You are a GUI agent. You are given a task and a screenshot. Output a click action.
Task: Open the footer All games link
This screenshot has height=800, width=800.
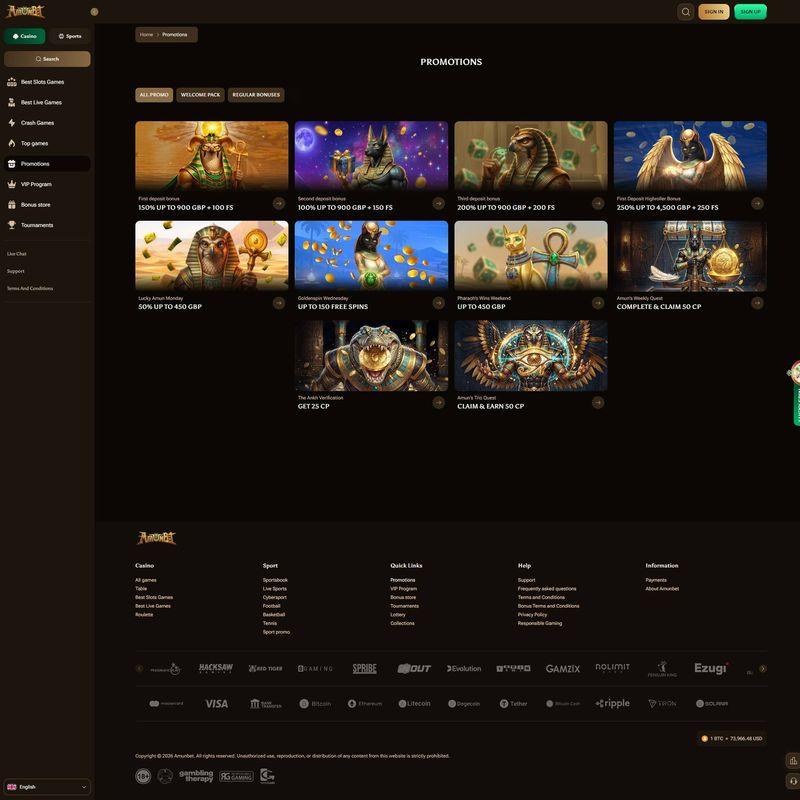coord(146,580)
